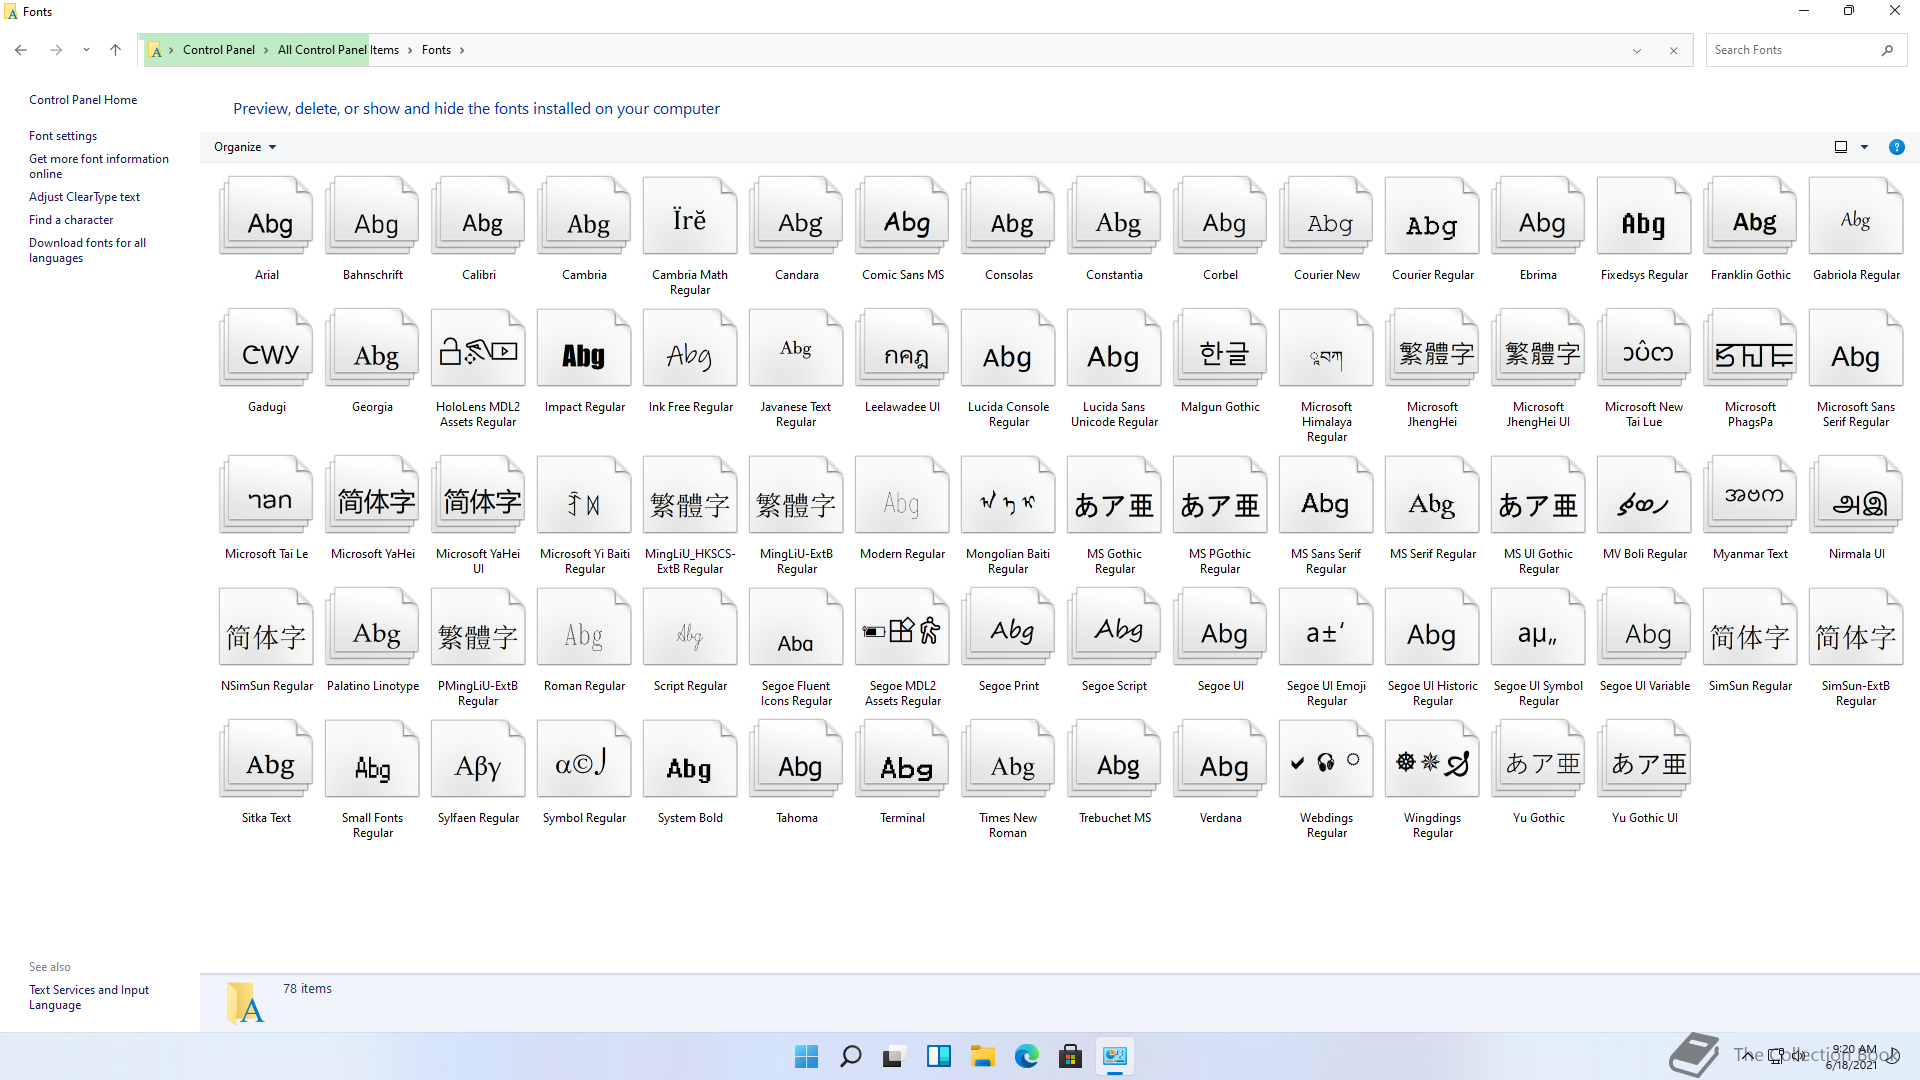
Task: Click the '78 items' status text
Action: (307, 989)
